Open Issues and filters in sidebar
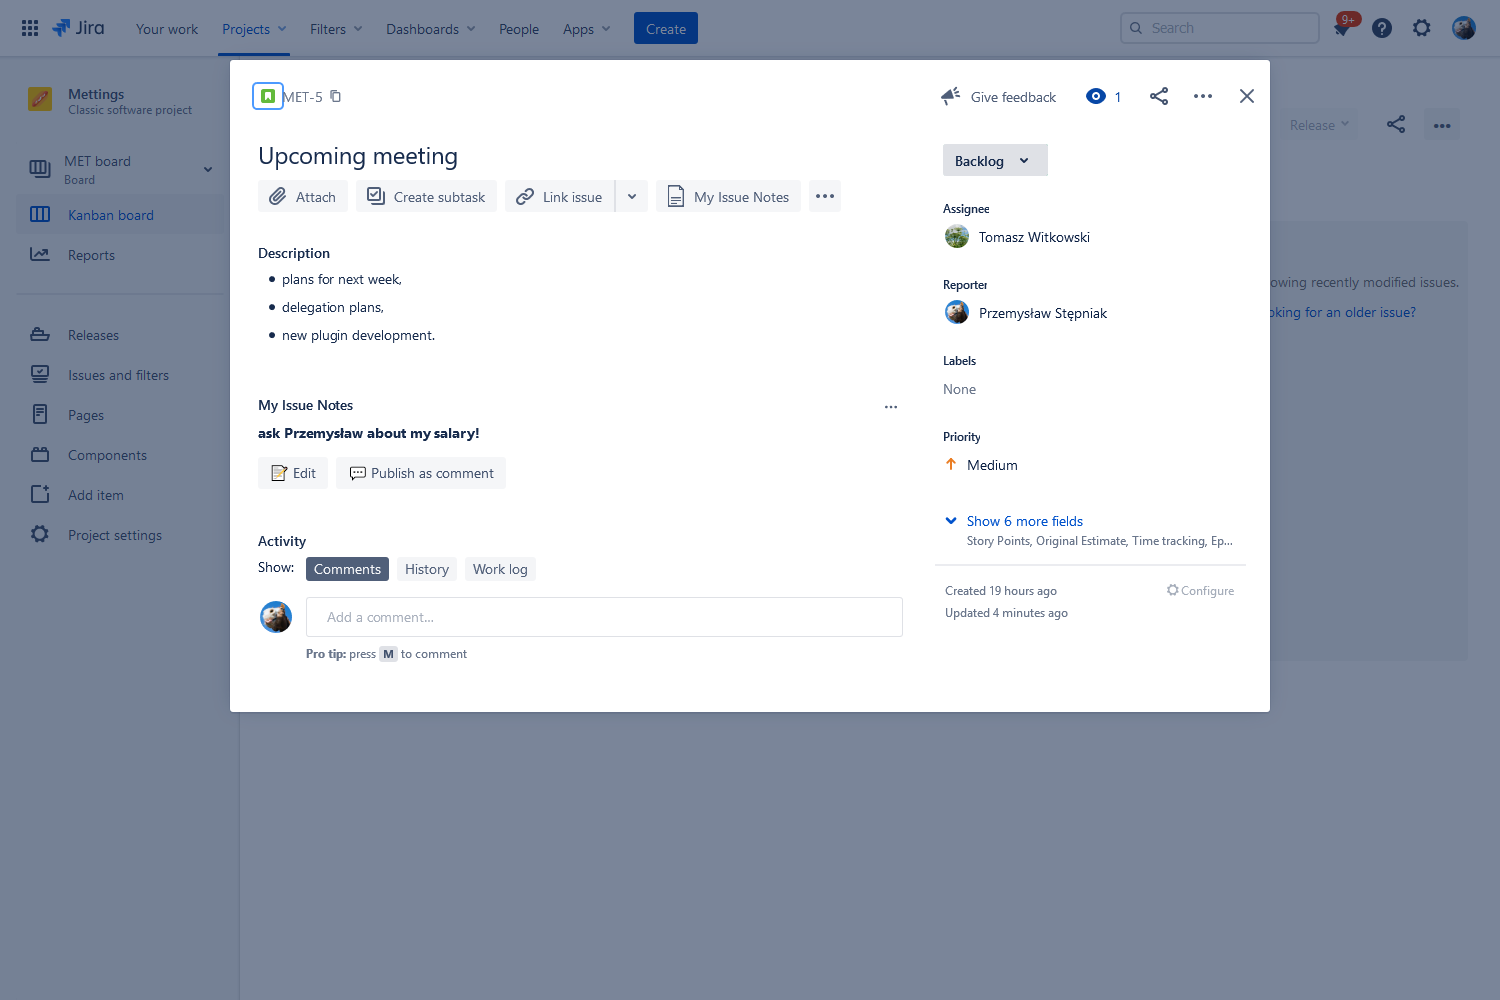Screen dimensions: 1500x1000 coord(118,375)
